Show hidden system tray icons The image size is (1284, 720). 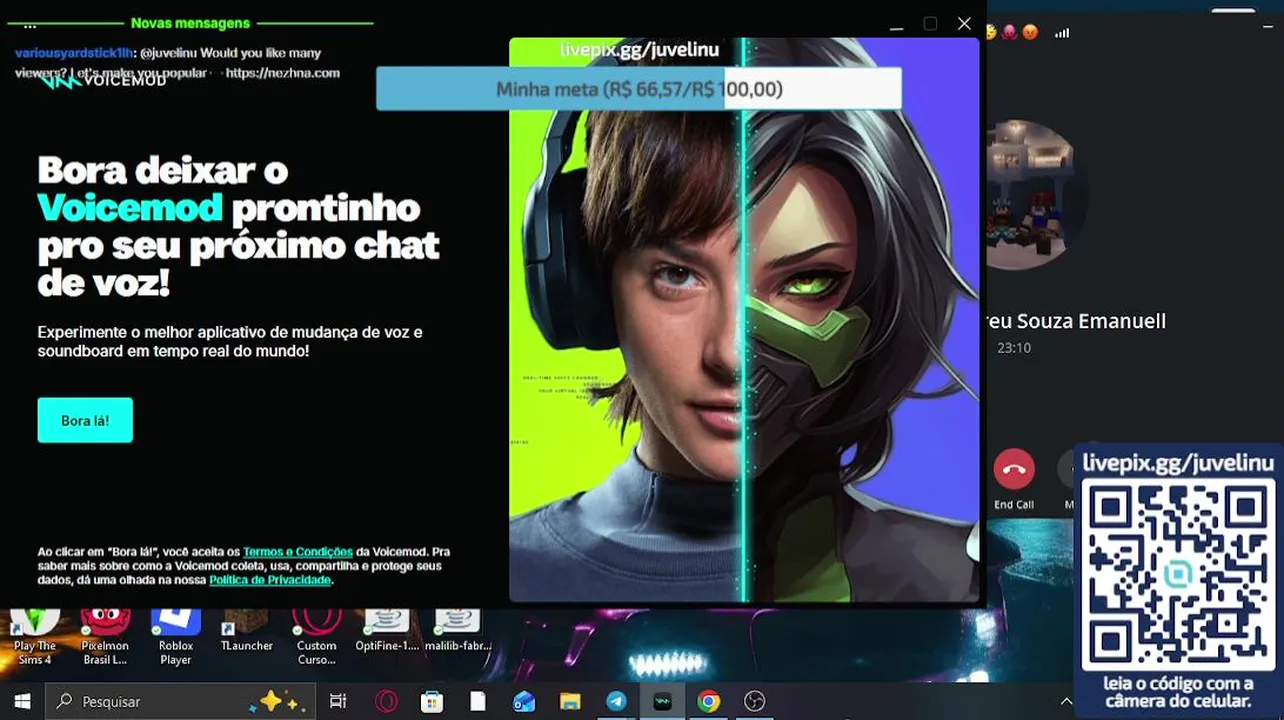click(1066, 702)
